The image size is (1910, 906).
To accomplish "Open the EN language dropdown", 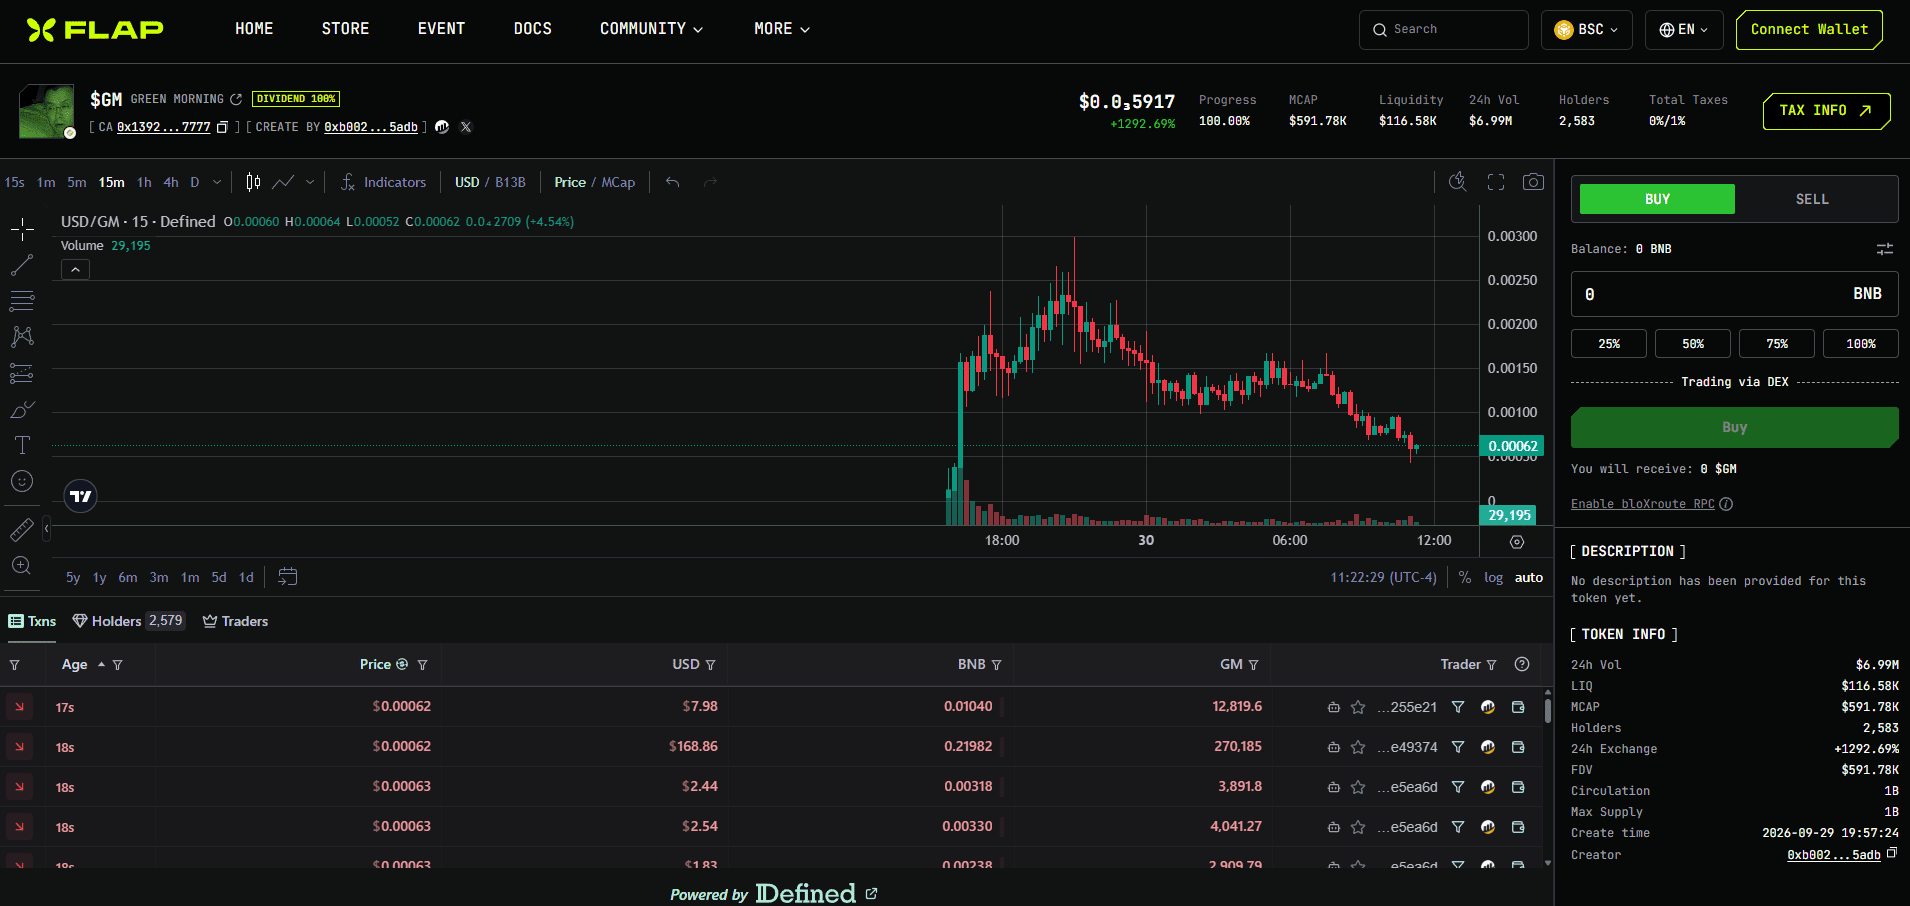I will click(1684, 30).
